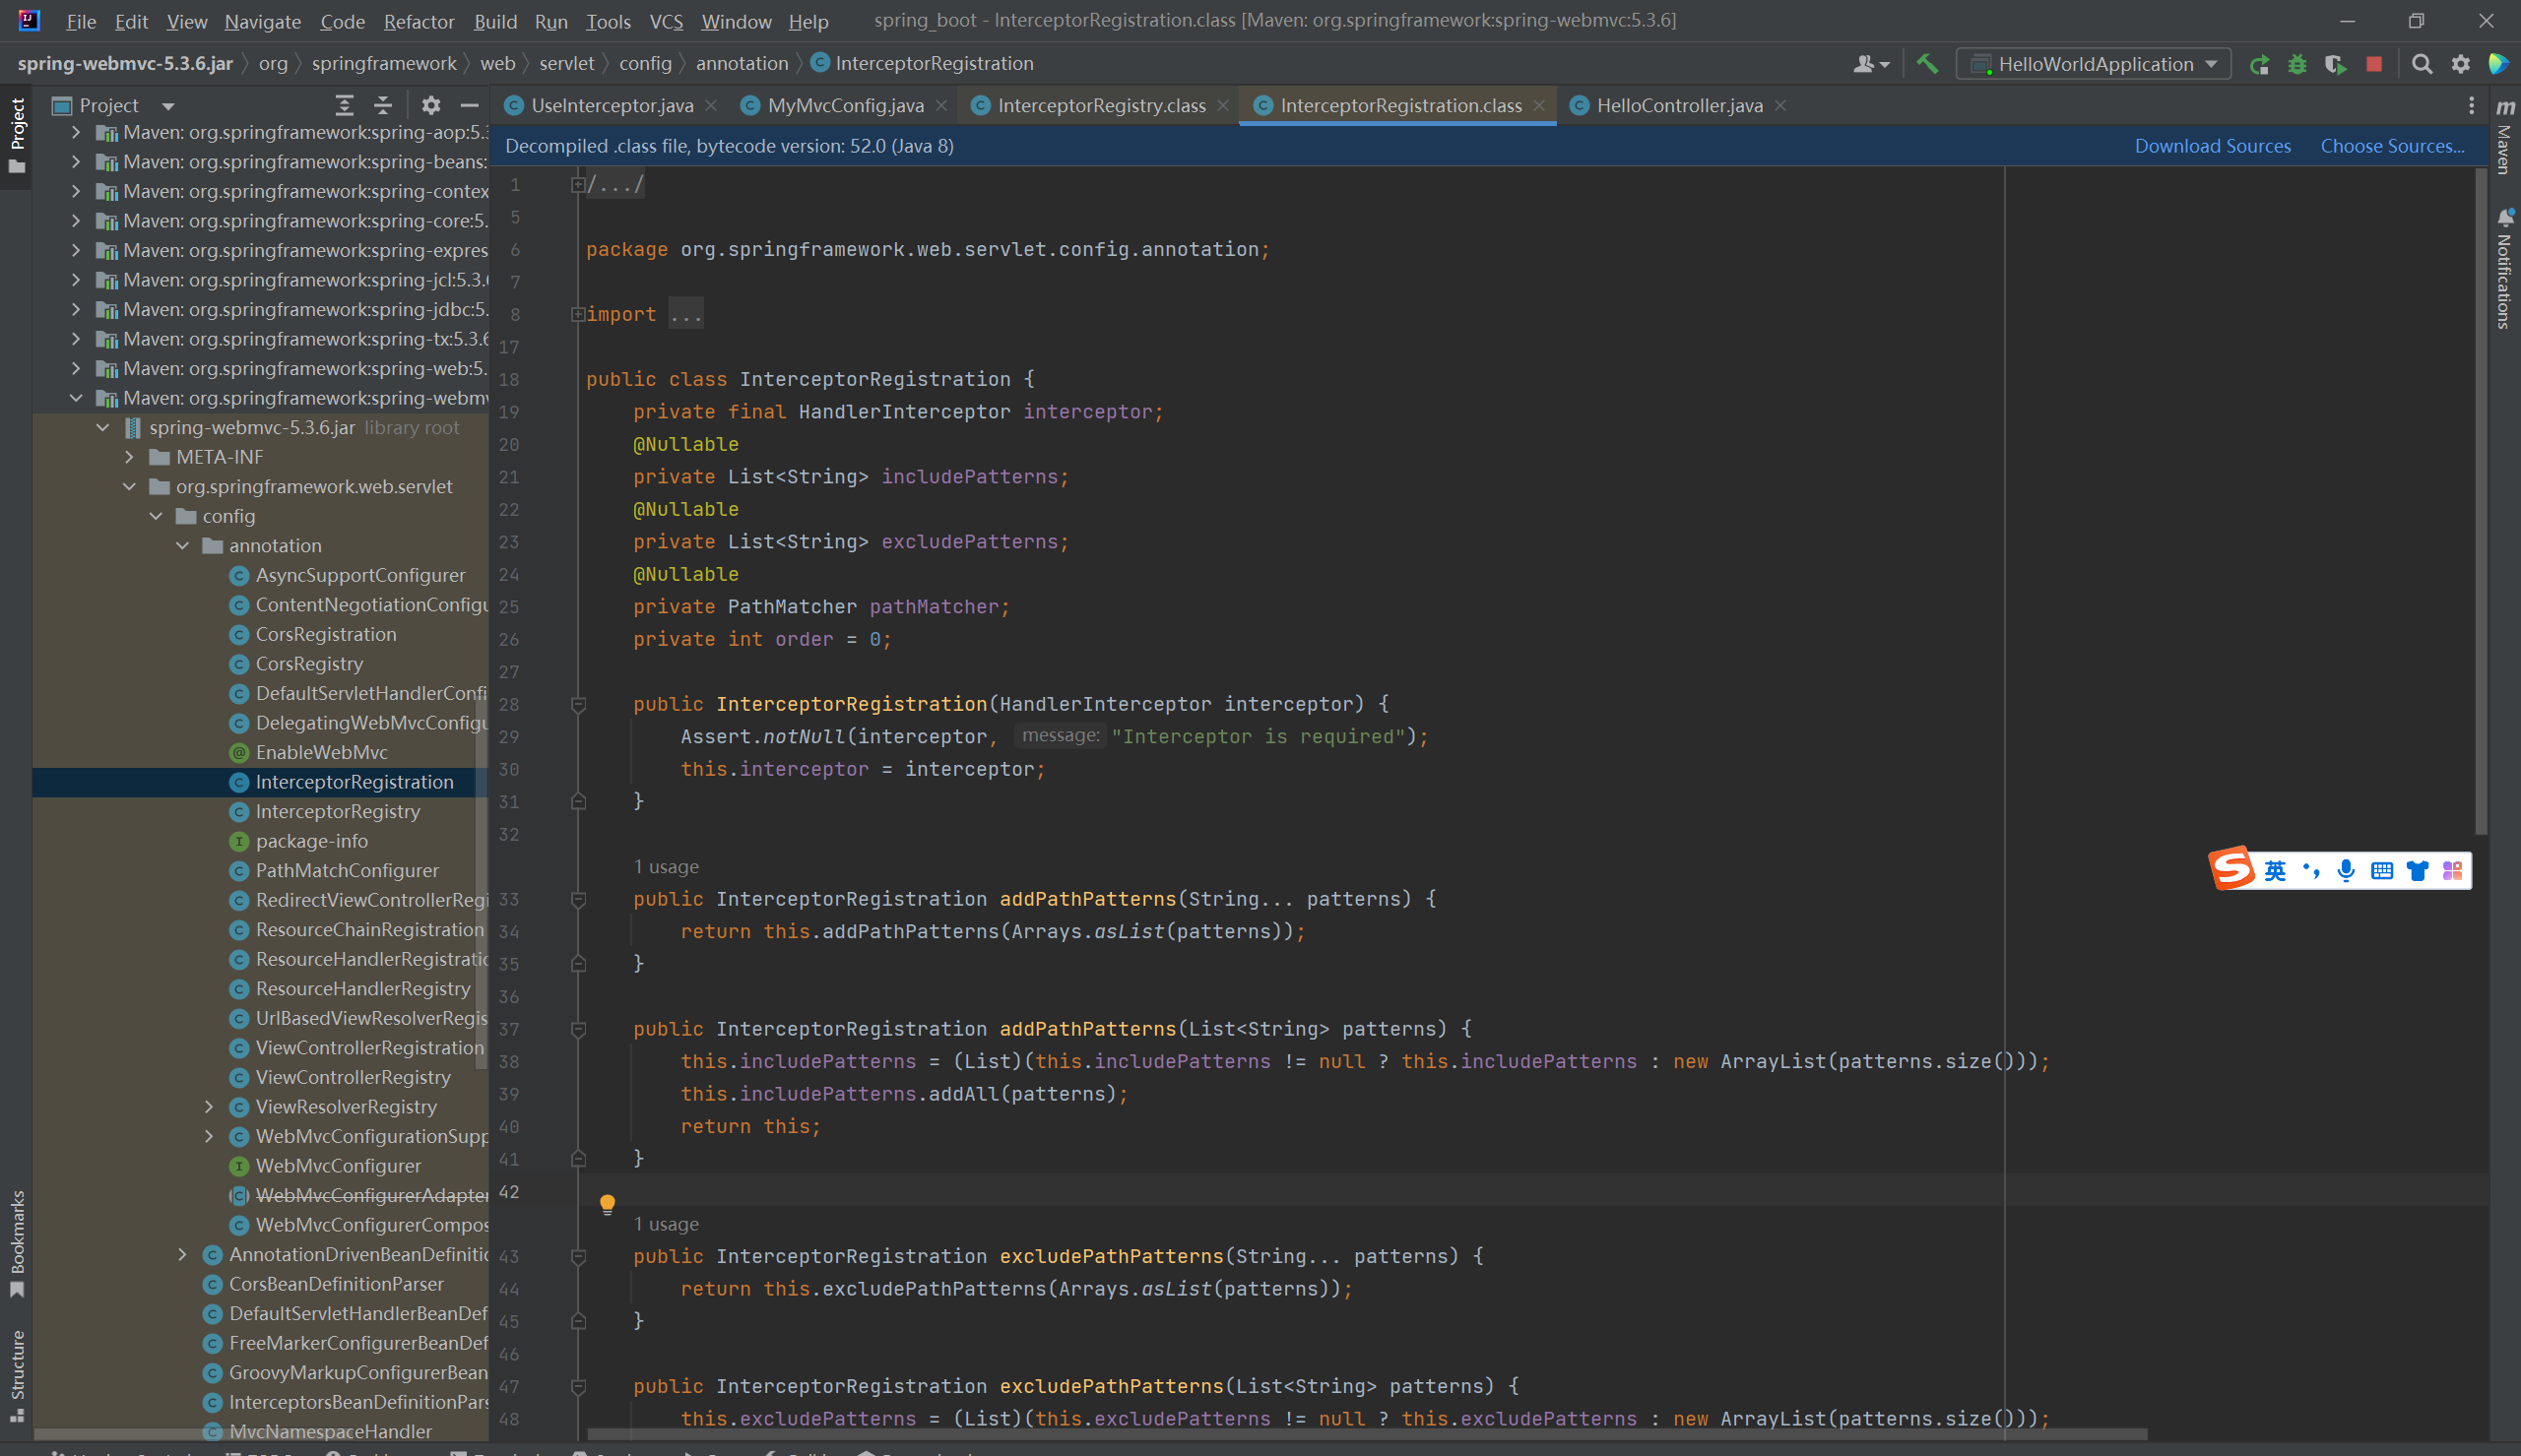Image resolution: width=2521 pixels, height=1456 pixels.
Task: Click the Debug bug icon
Action: (2297, 64)
